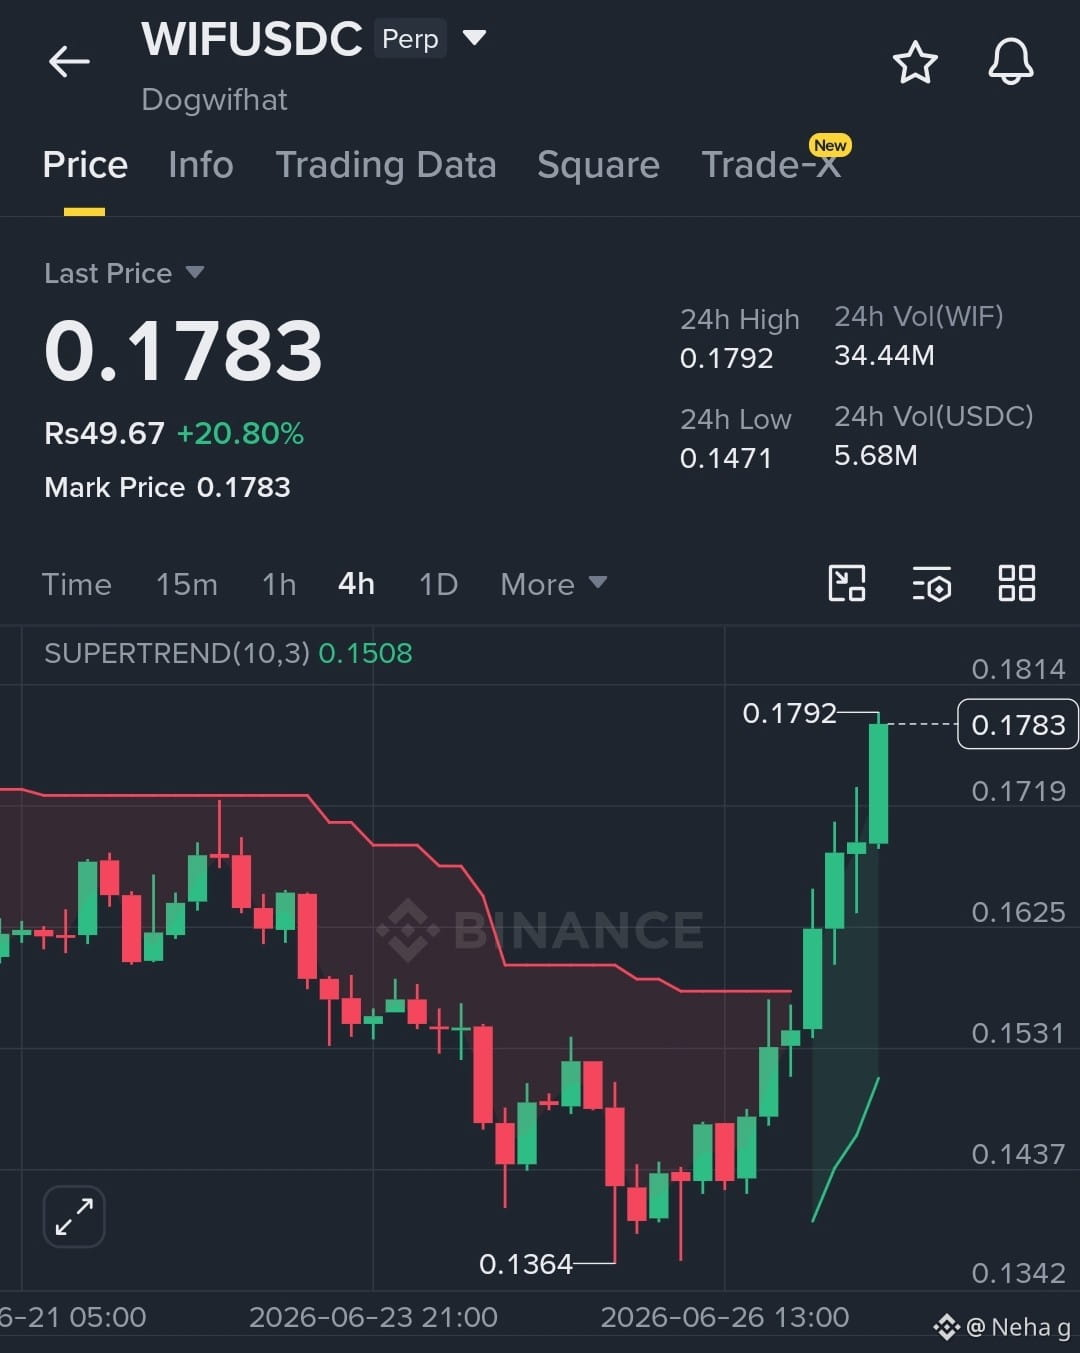Viewport: 1080px width, 1353px height.
Task: Select the 4h interval
Action: pos(356,584)
